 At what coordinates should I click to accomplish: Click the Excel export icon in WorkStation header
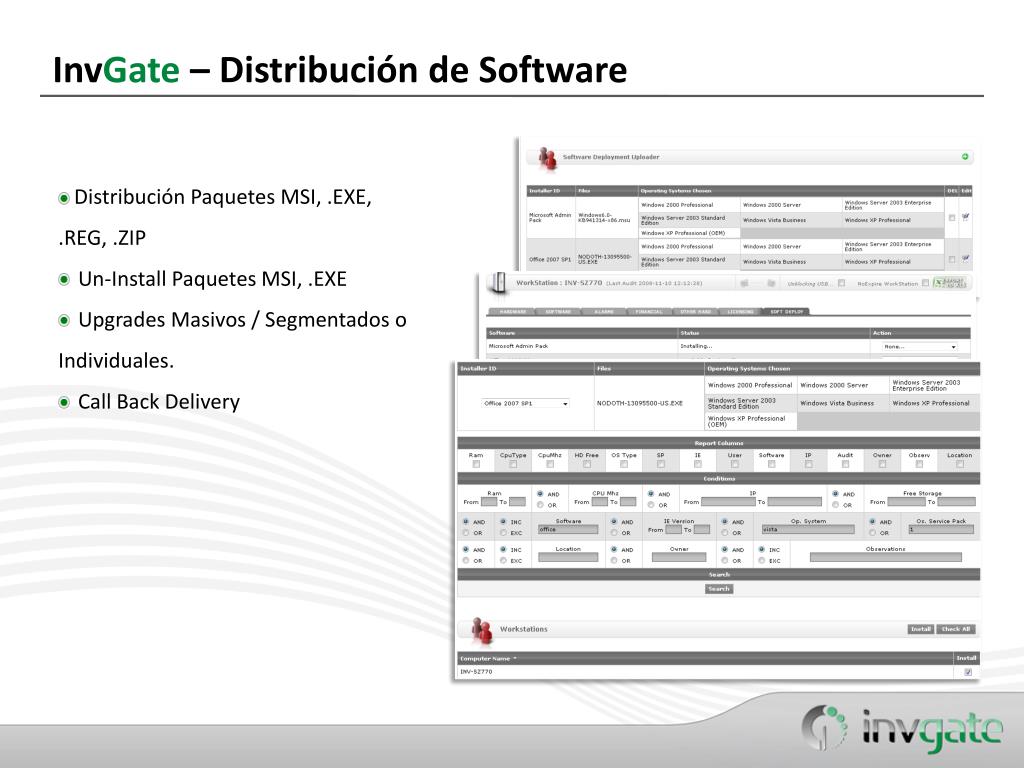(x=950, y=283)
